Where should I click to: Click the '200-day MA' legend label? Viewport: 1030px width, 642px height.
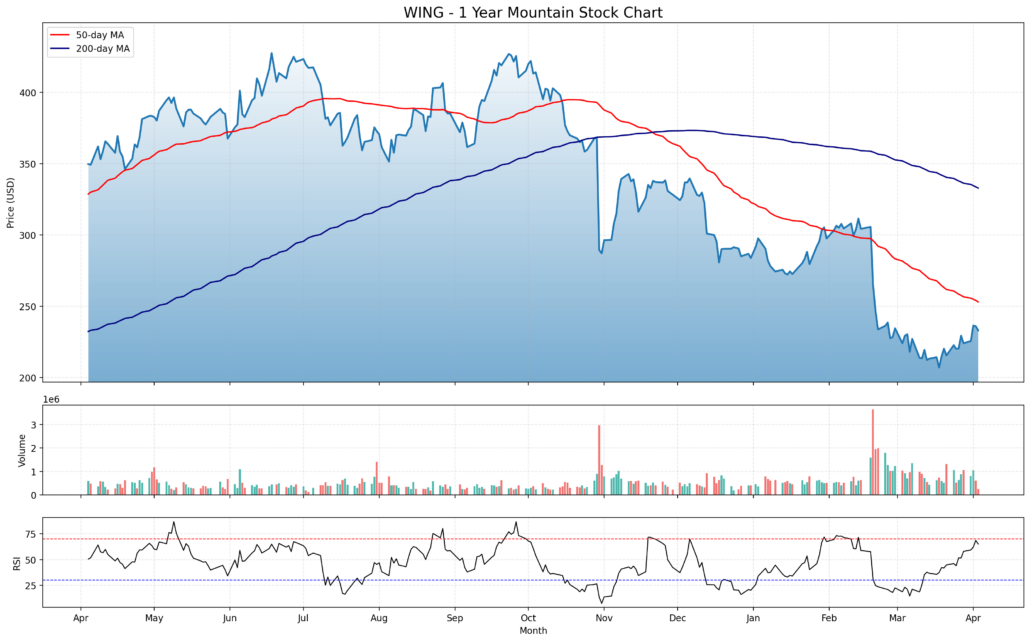coord(102,49)
